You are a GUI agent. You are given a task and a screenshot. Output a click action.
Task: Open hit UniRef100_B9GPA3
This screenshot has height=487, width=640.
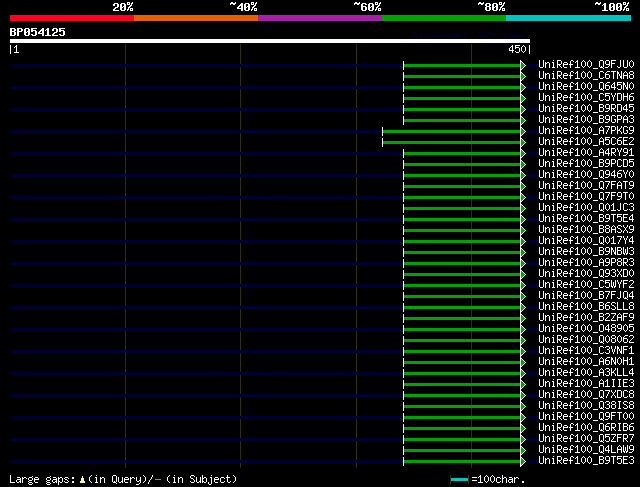[x=586, y=120]
